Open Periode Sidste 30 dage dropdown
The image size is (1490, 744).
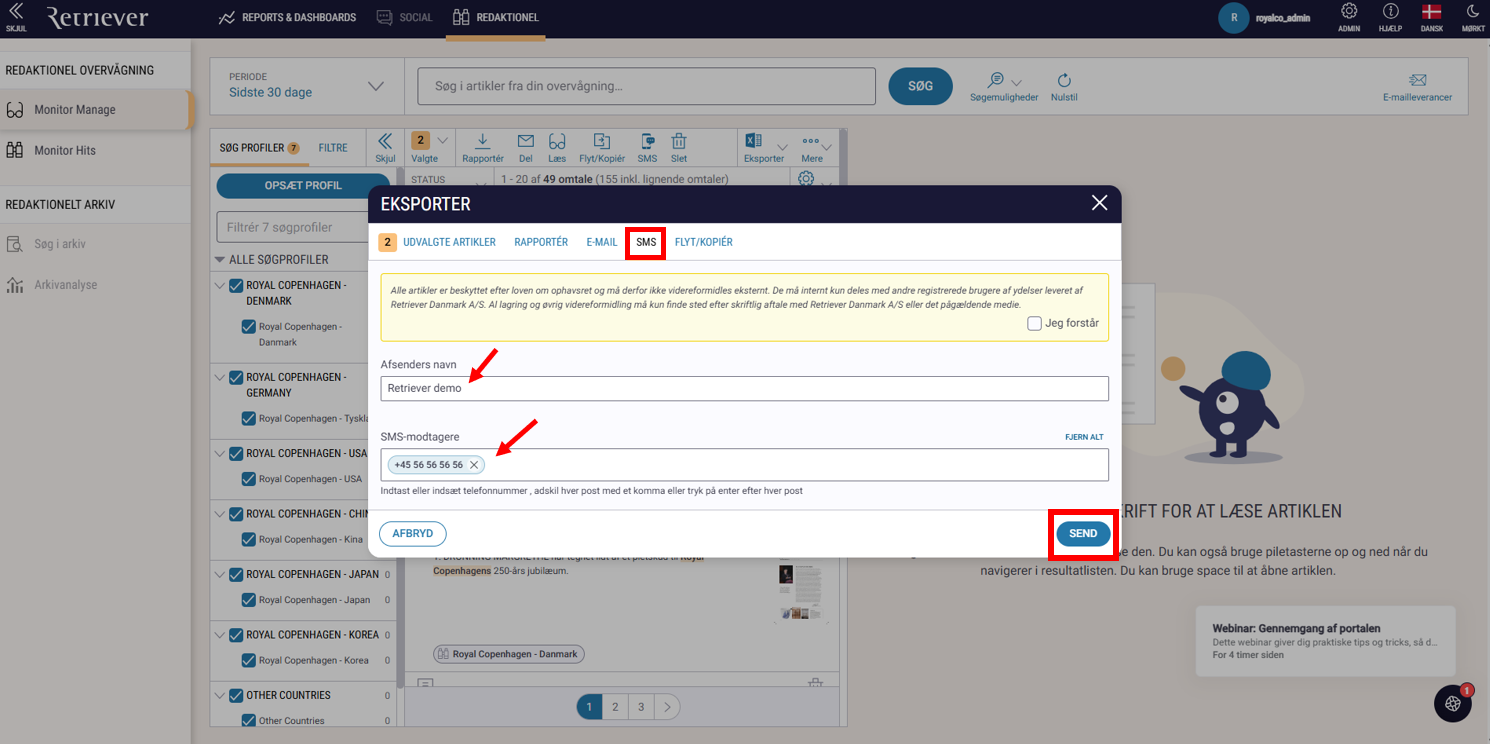click(x=306, y=86)
